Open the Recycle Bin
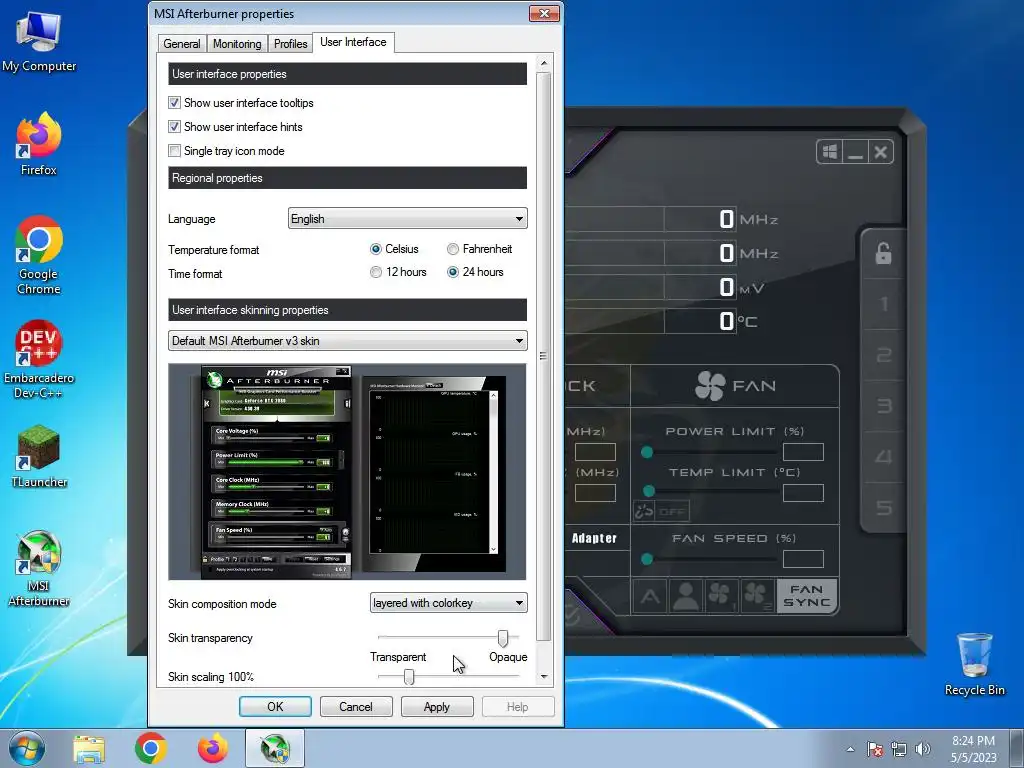 [974, 664]
